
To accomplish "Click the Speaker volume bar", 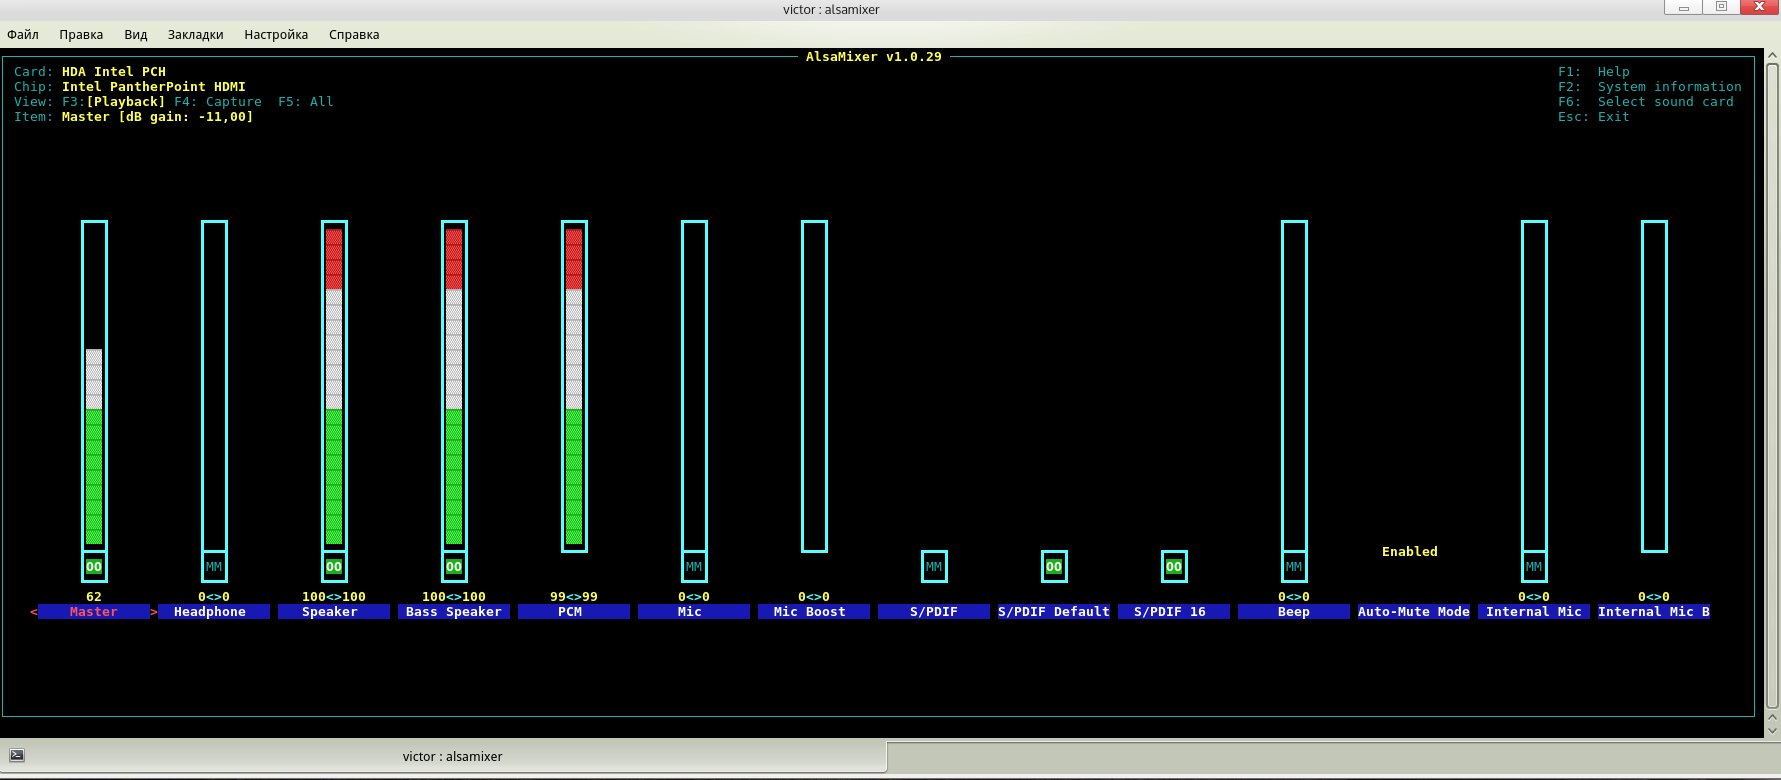I will tap(334, 386).
